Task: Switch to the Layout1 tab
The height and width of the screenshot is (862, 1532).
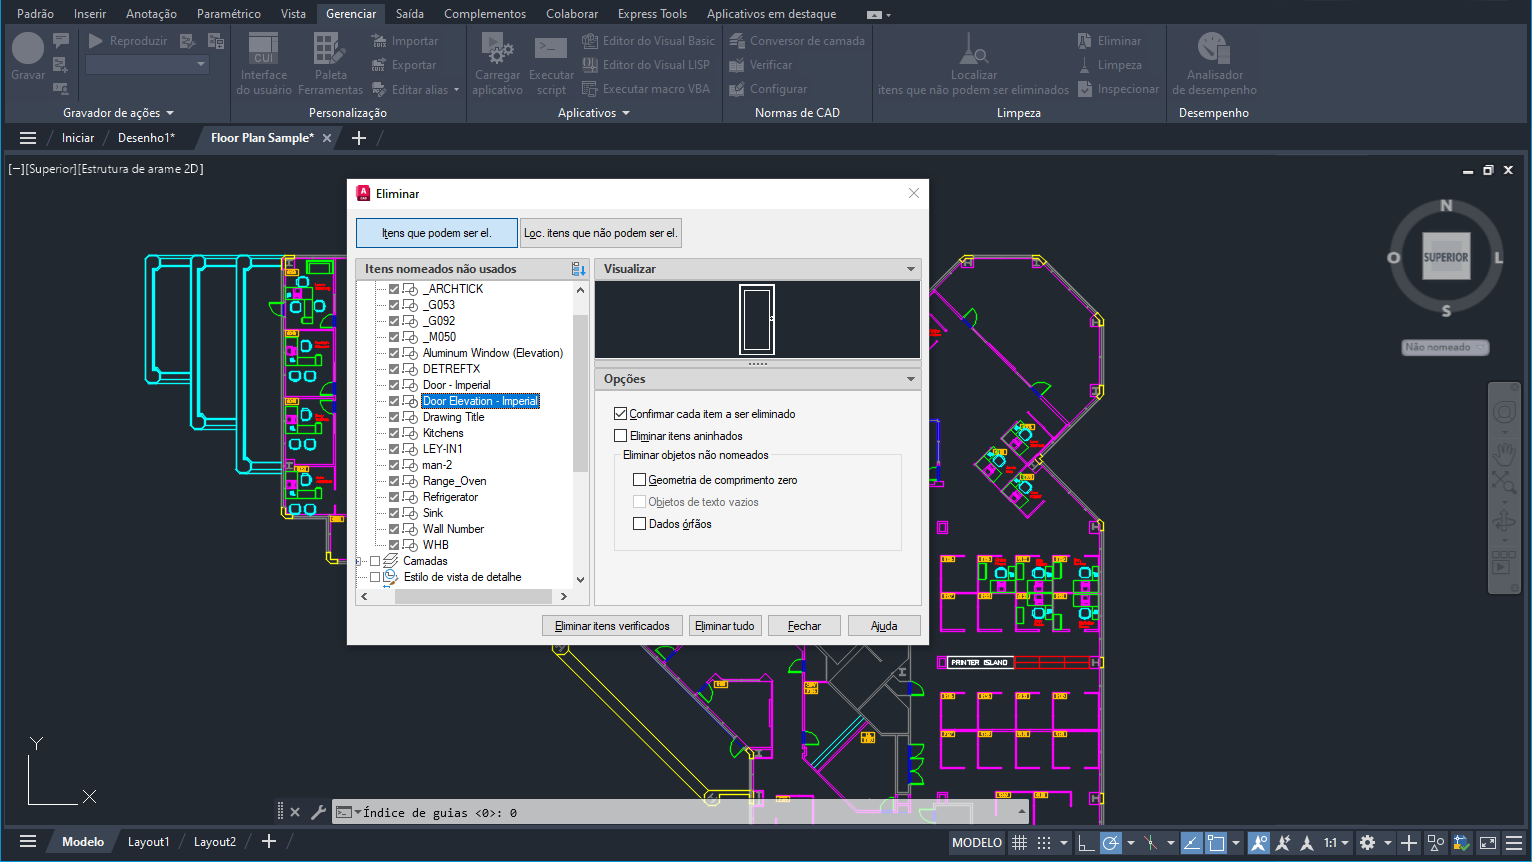Action: (x=148, y=842)
